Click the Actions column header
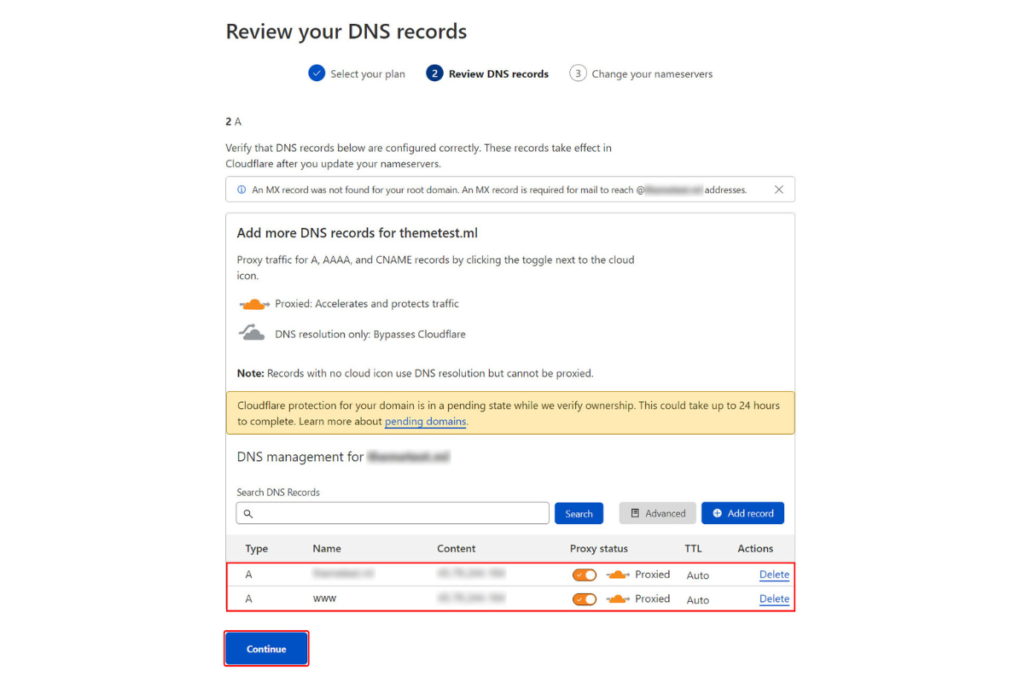The width and height of the screenshot is (1024, 683). point(755,548)
